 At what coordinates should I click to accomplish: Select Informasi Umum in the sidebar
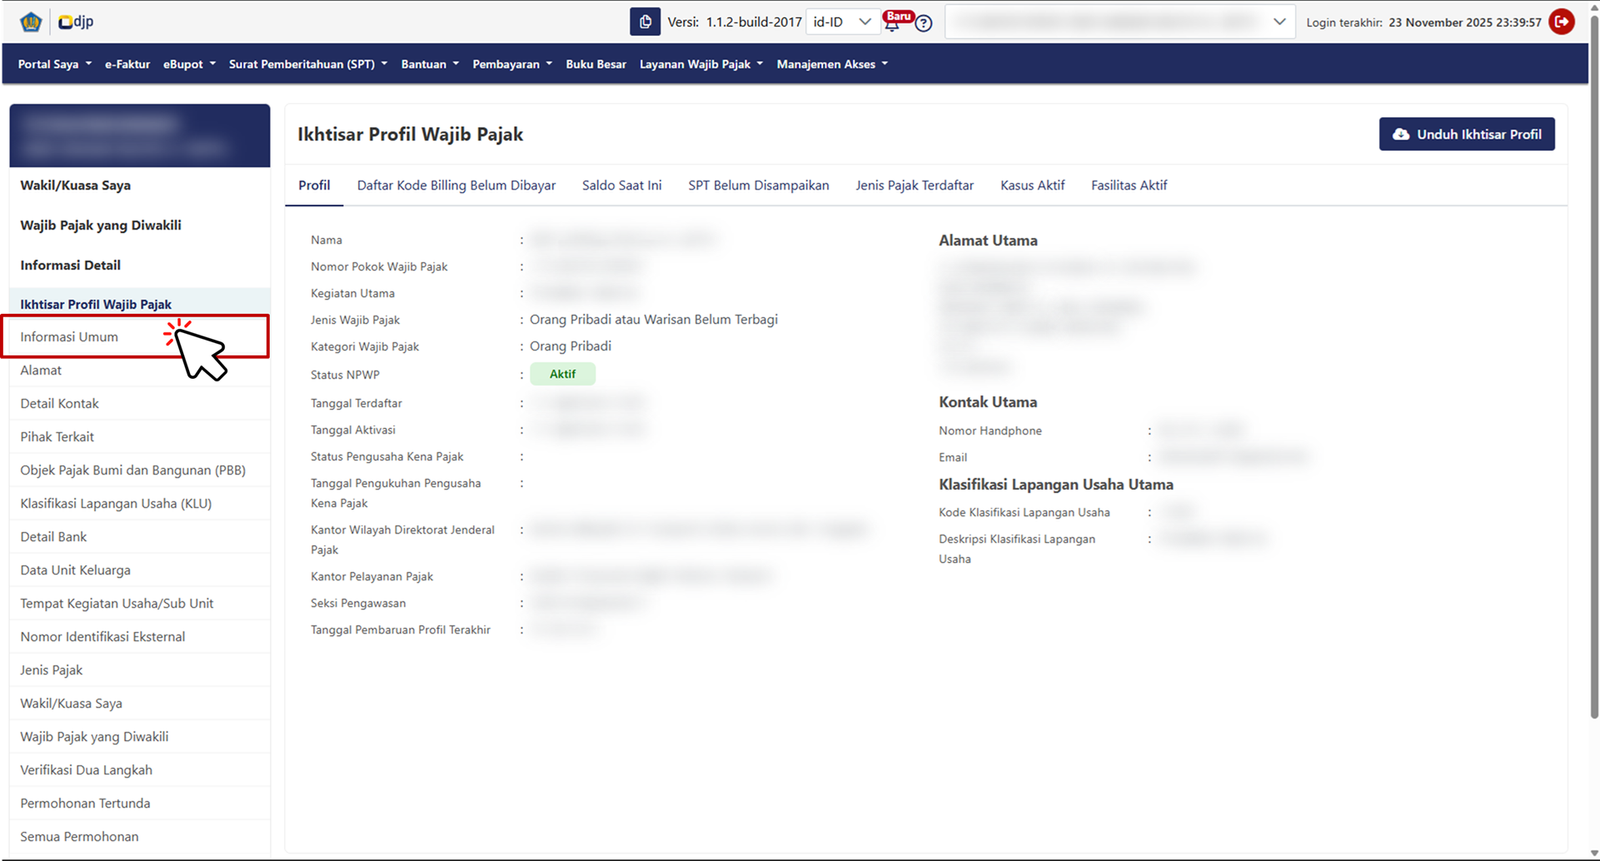69,337
